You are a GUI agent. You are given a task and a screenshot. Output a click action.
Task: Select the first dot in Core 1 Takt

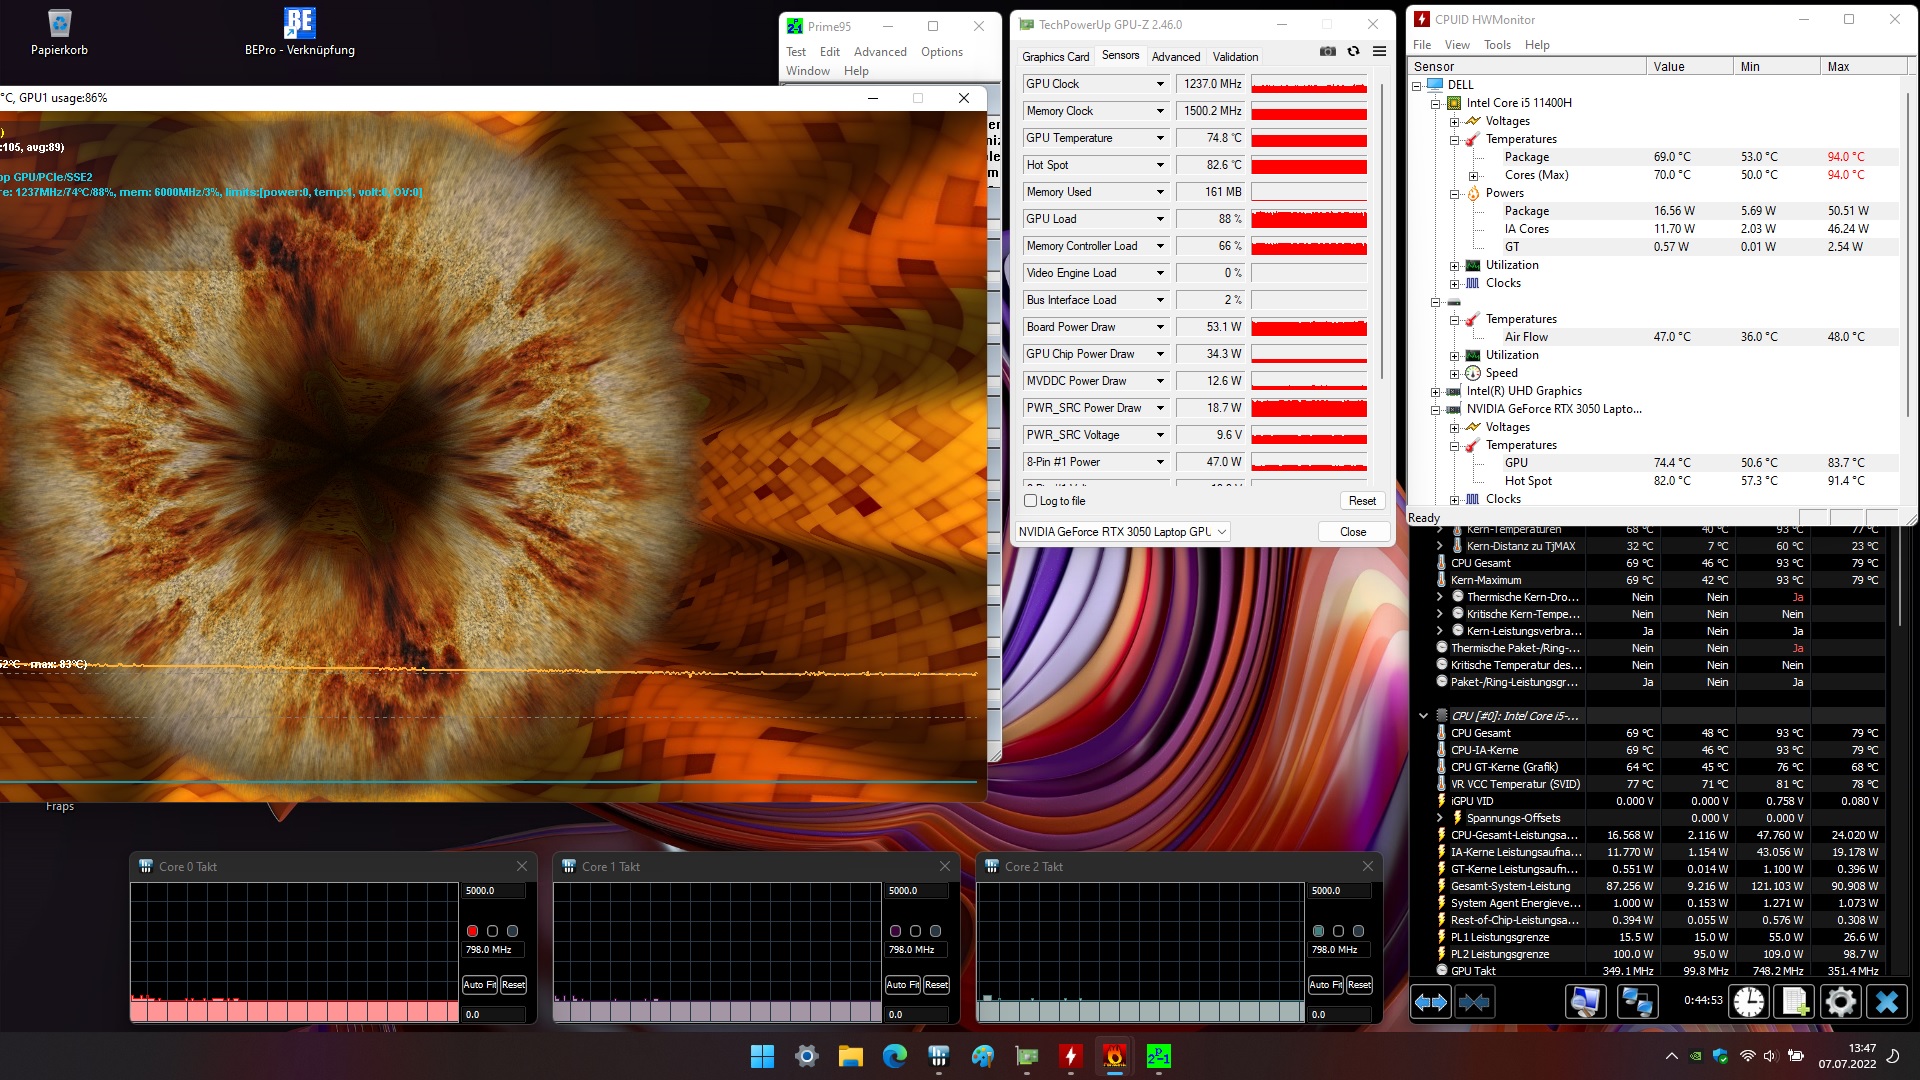click(895, 931)
